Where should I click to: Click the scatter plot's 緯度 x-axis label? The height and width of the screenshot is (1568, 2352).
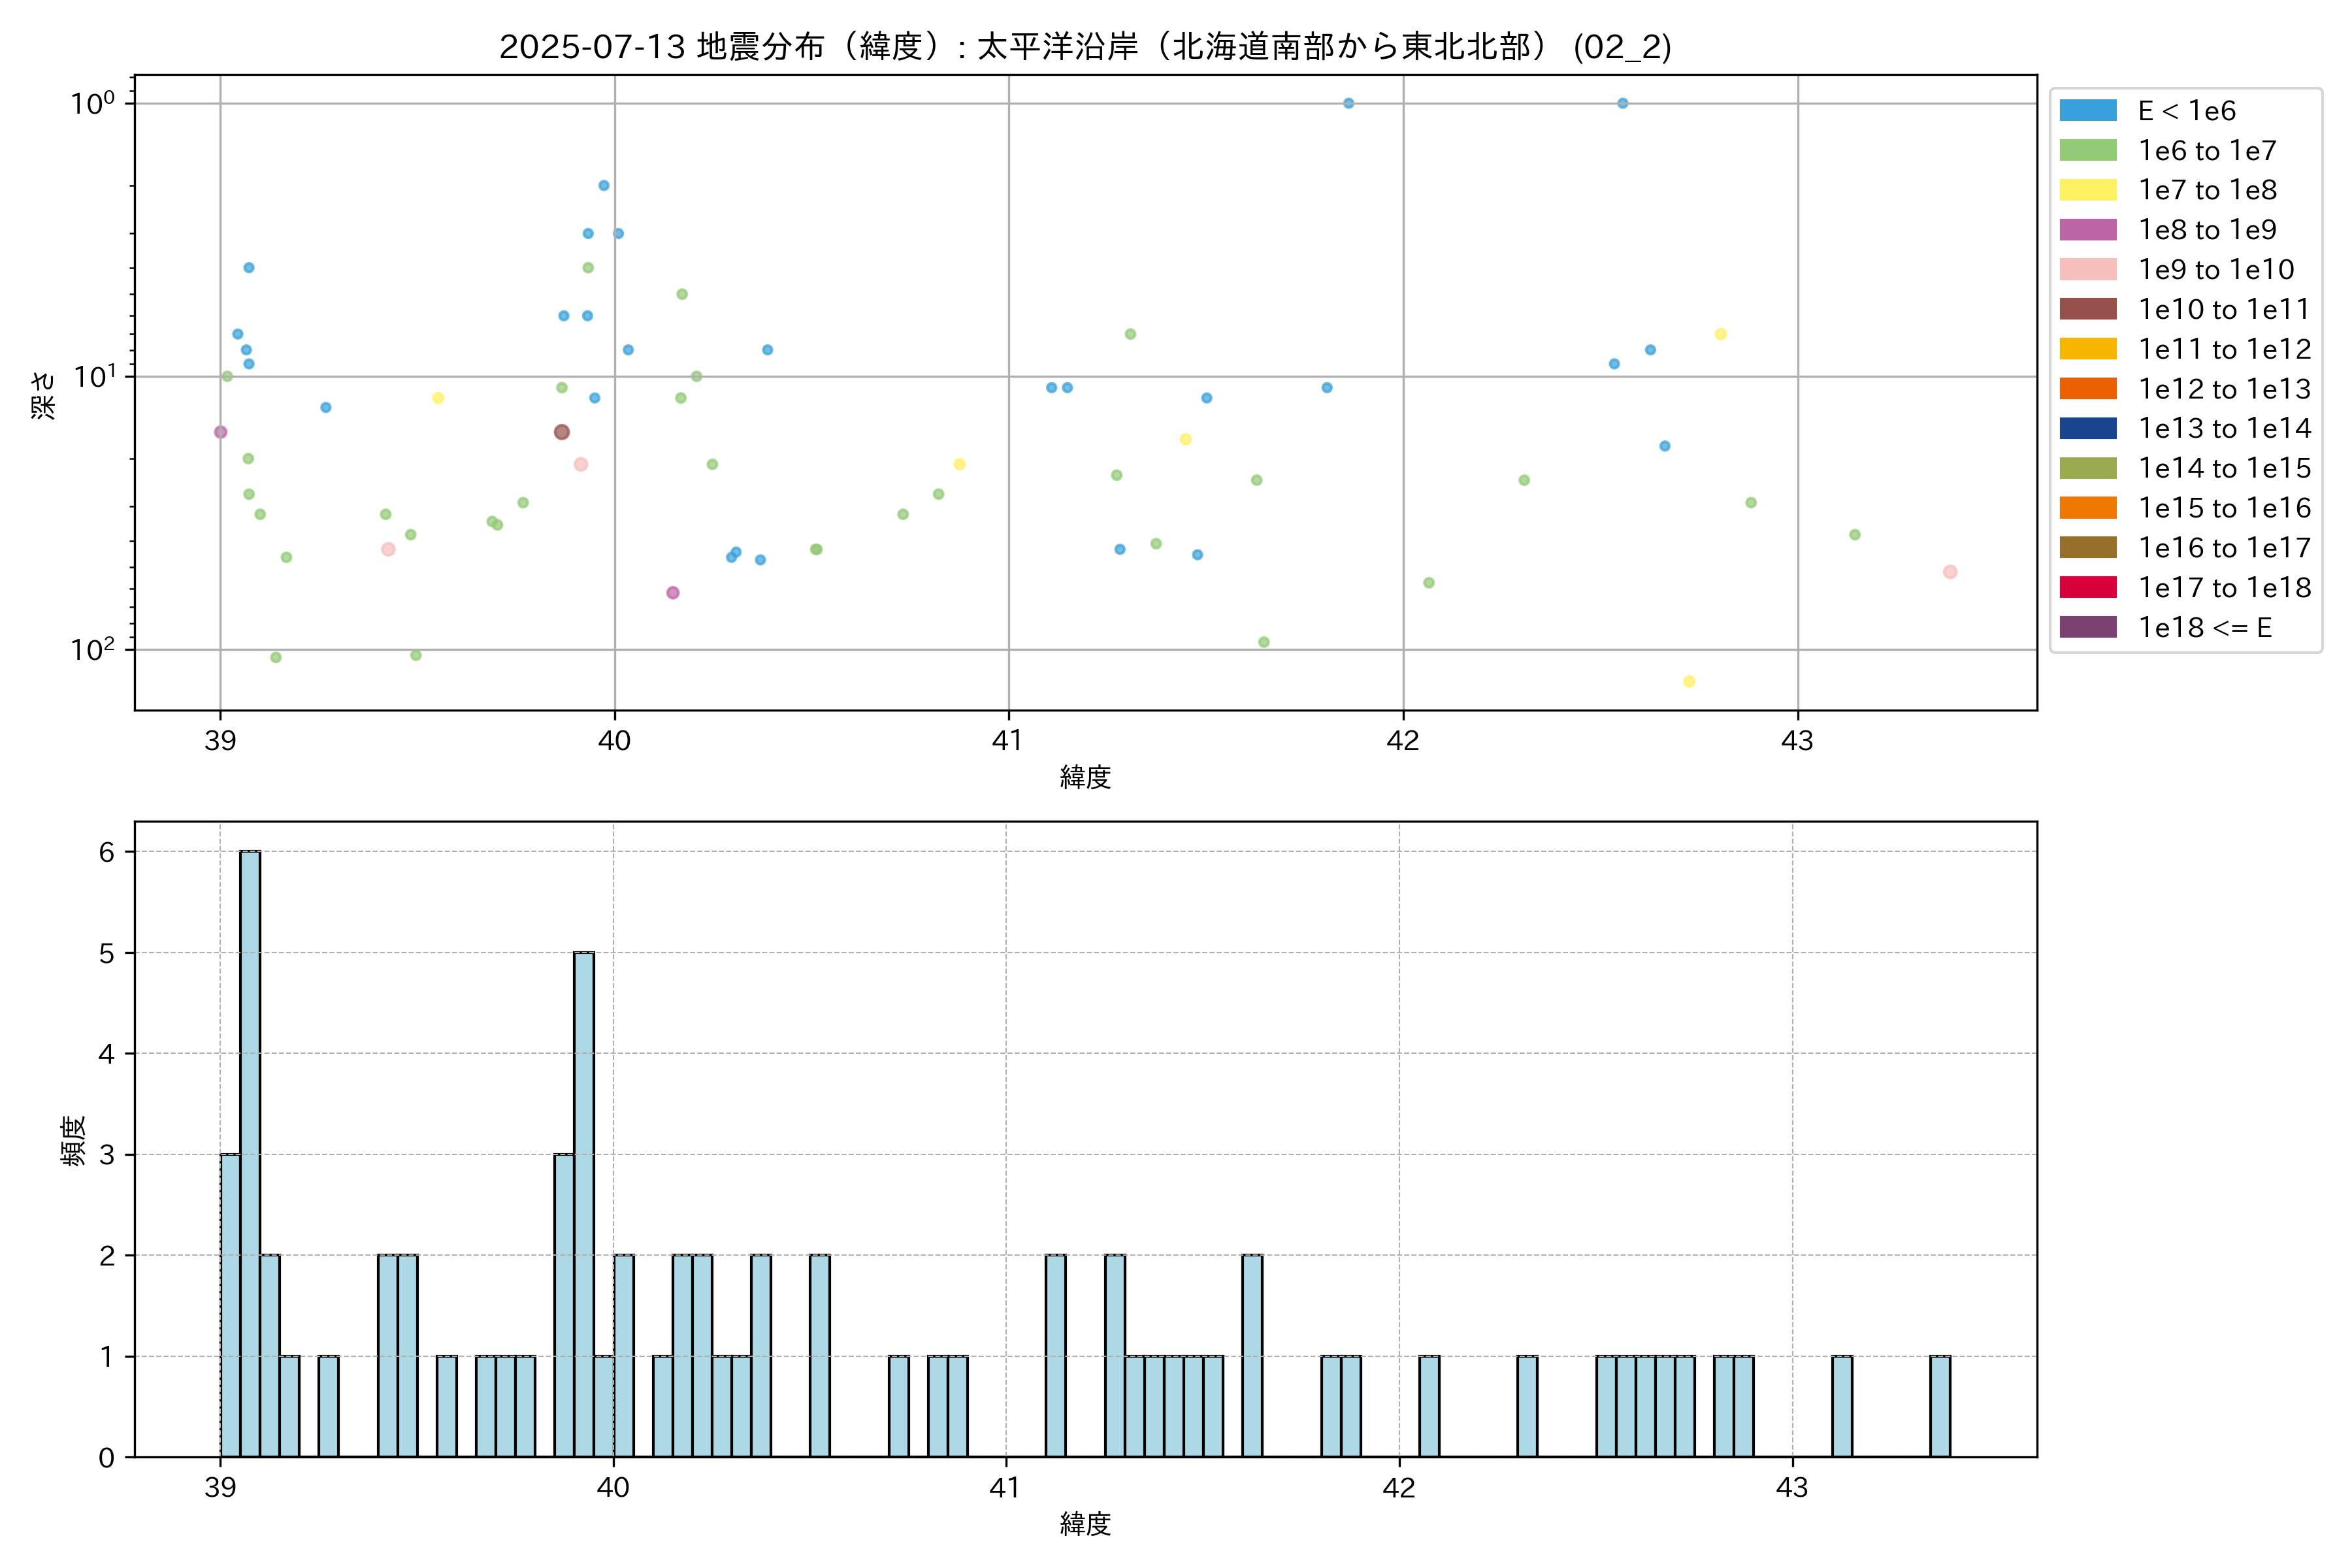1085,777
